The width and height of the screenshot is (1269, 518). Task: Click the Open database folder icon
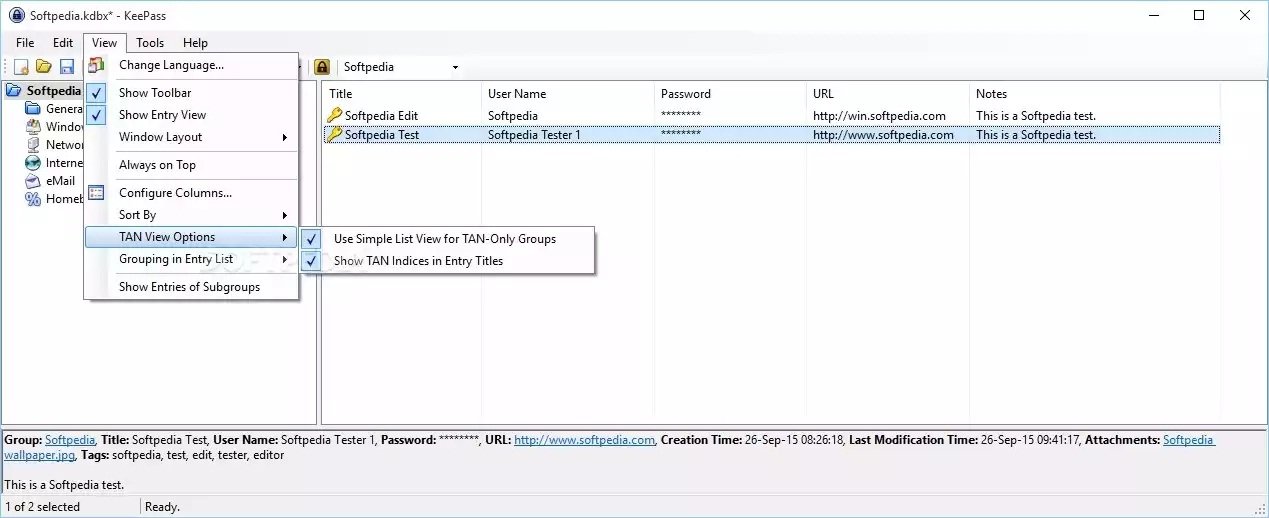[44, 67]
